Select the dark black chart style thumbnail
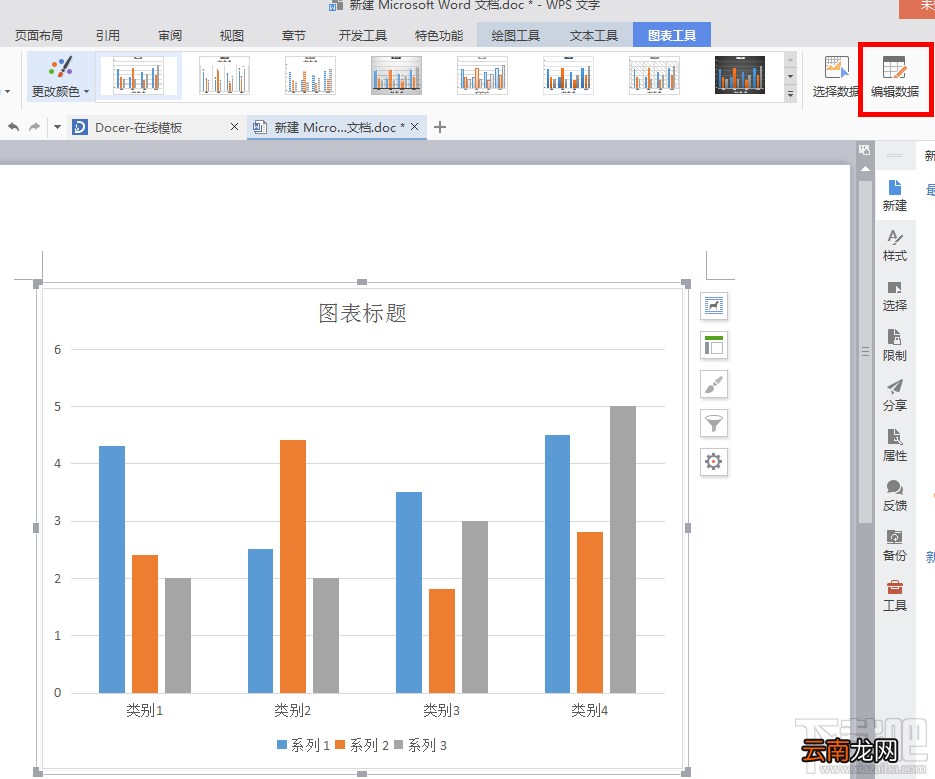This screenshot has height=779, width=935. pos(740,75)
